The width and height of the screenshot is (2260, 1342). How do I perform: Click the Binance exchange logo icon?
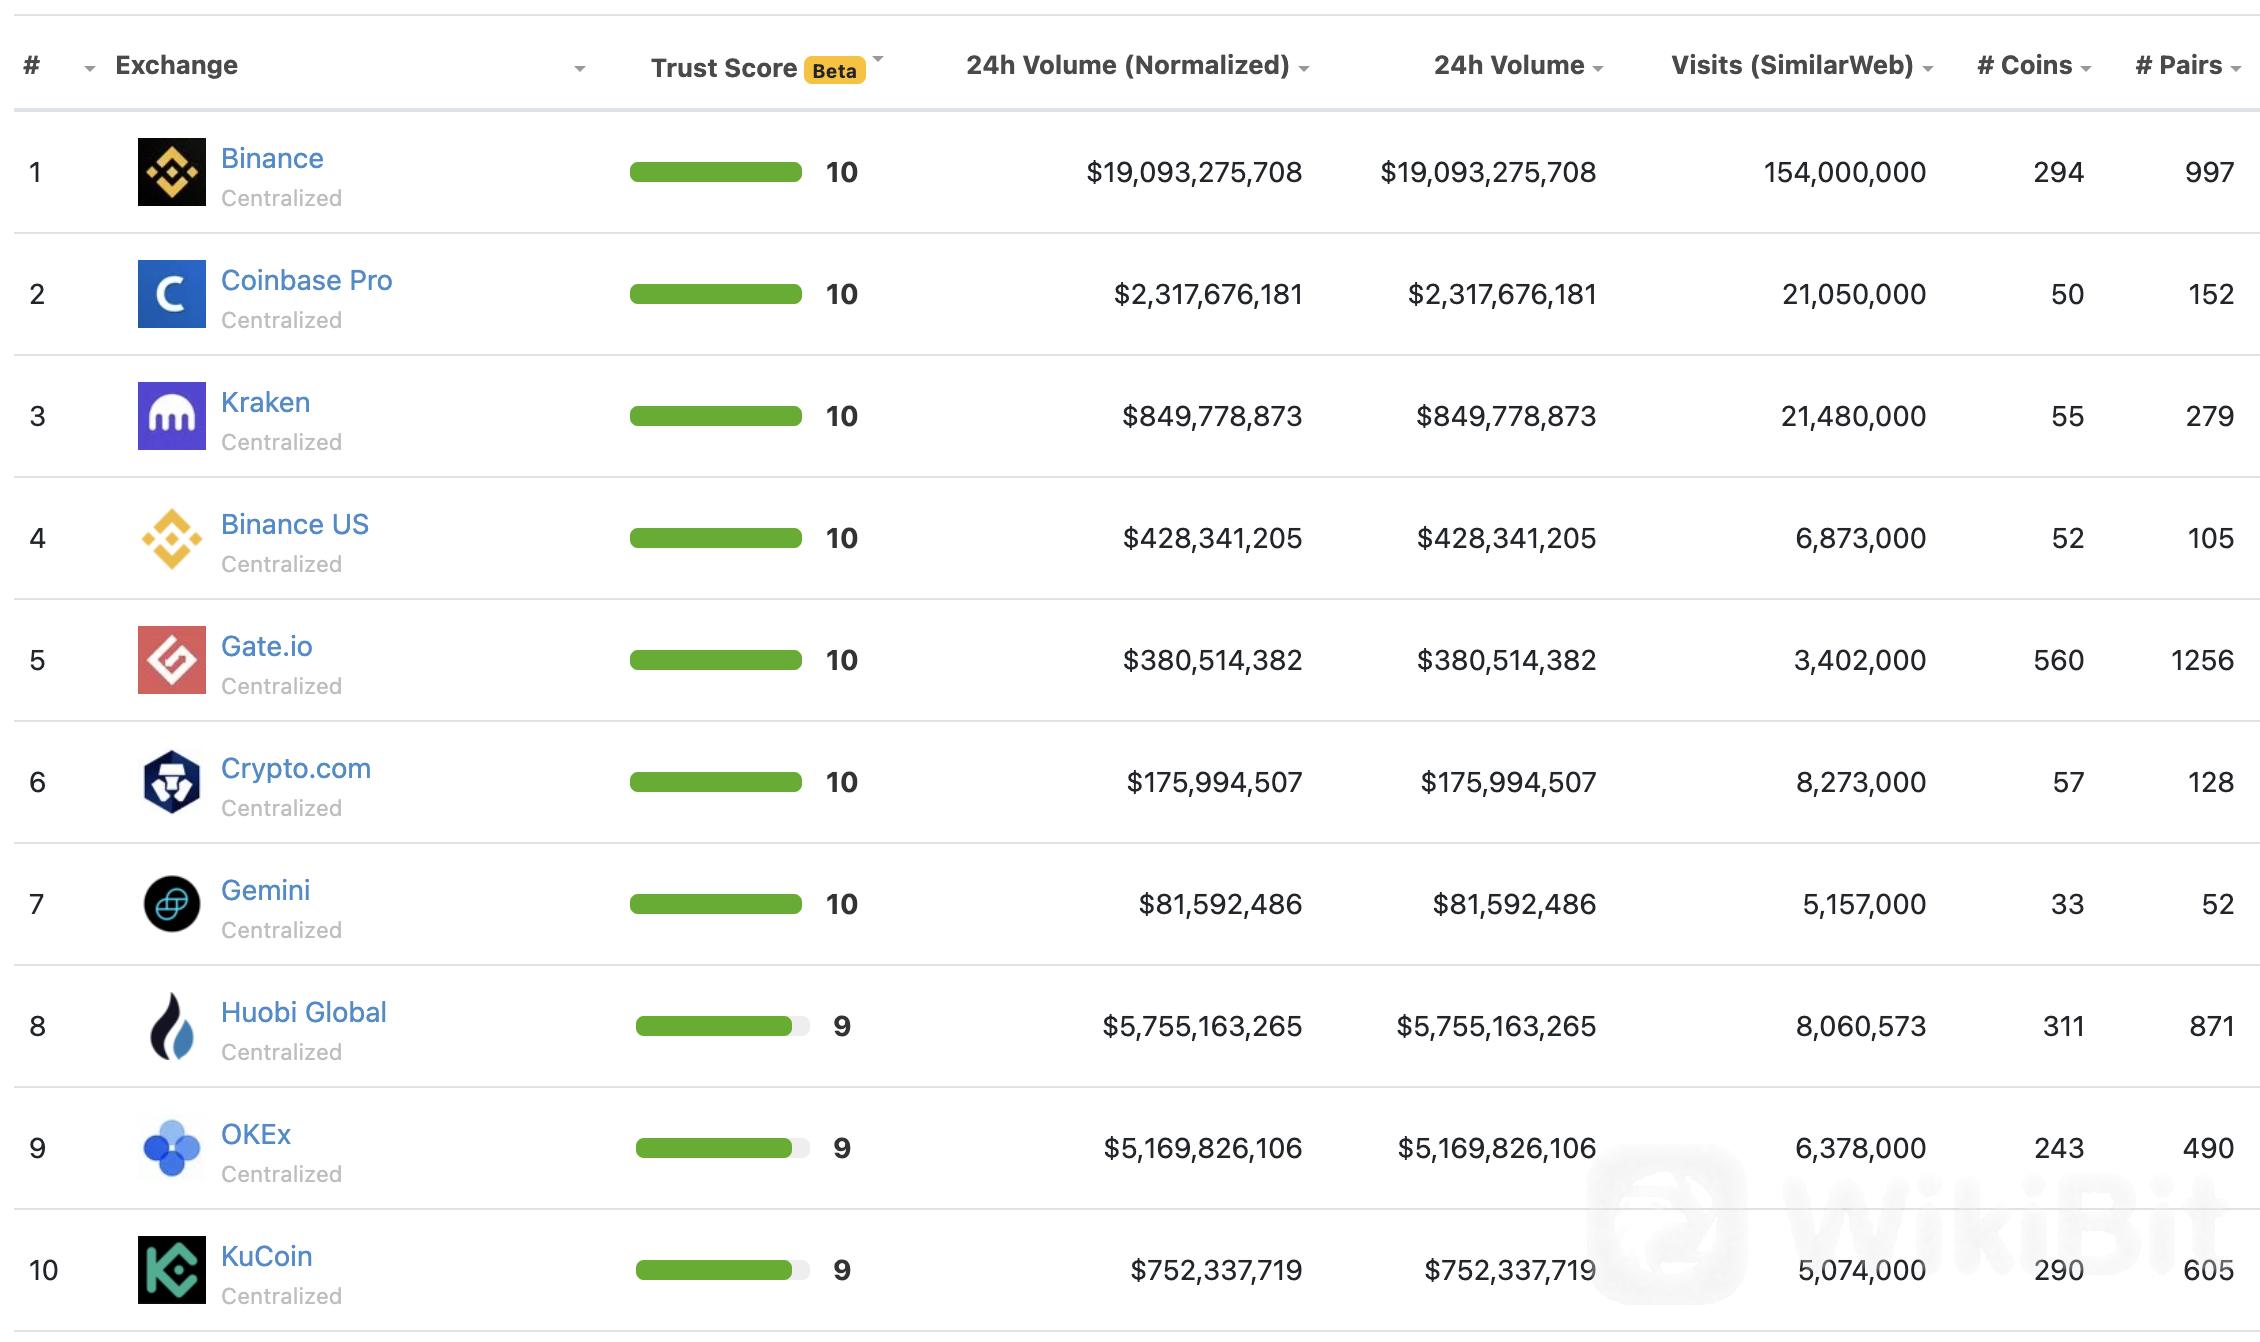[172, 172]
